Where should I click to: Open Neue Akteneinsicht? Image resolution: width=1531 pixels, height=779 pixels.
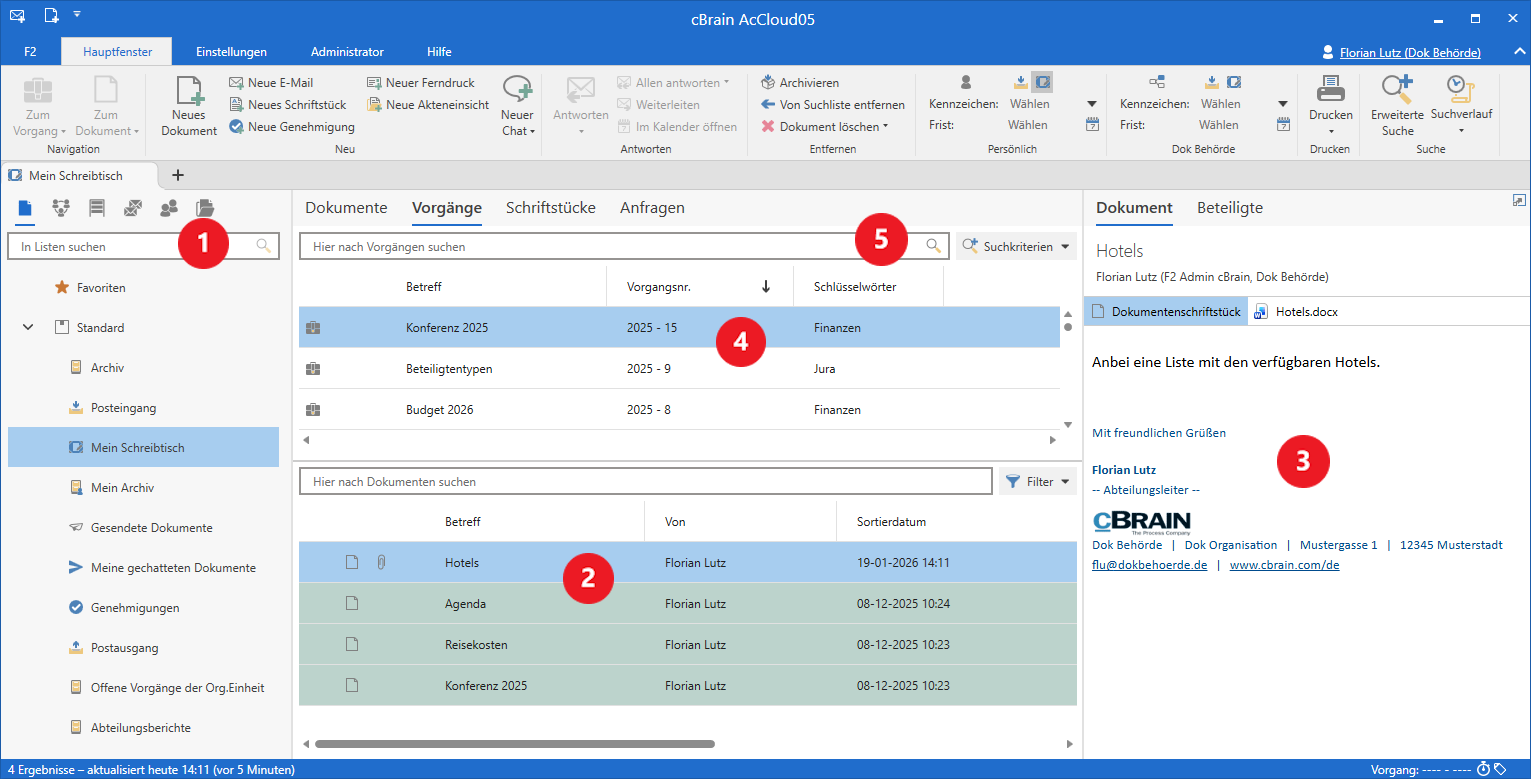coord(428,105)
